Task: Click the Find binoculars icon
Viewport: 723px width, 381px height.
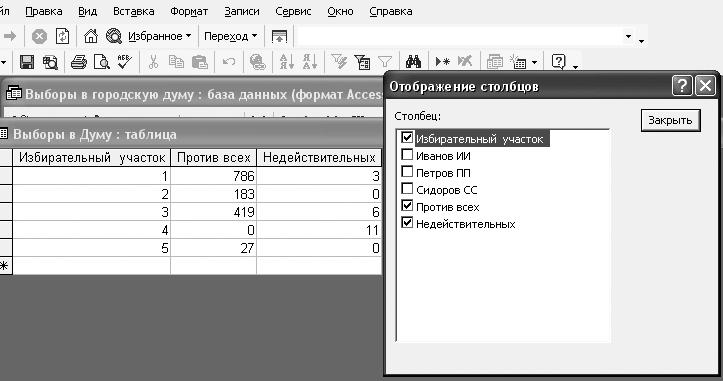Action: (x=413, y=62)
